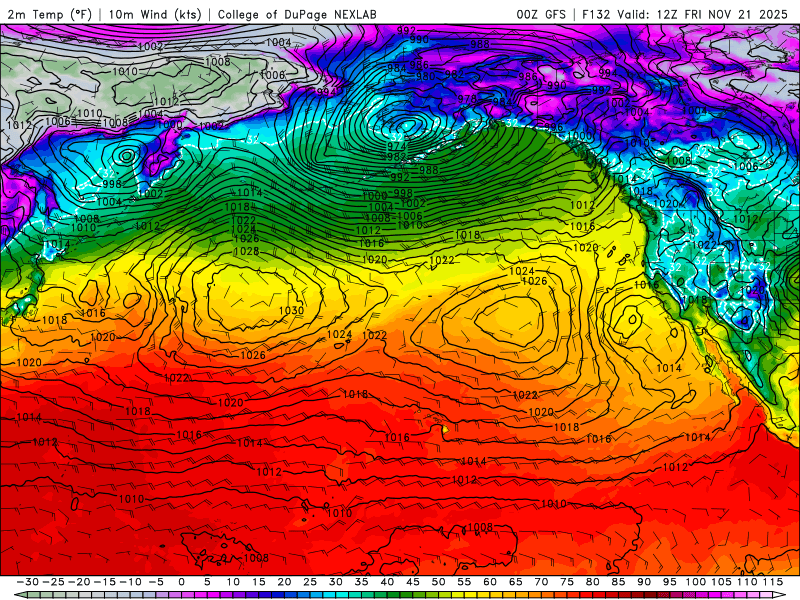
Task: Click the 40 value on temperature scale
Action: (387, 582)
